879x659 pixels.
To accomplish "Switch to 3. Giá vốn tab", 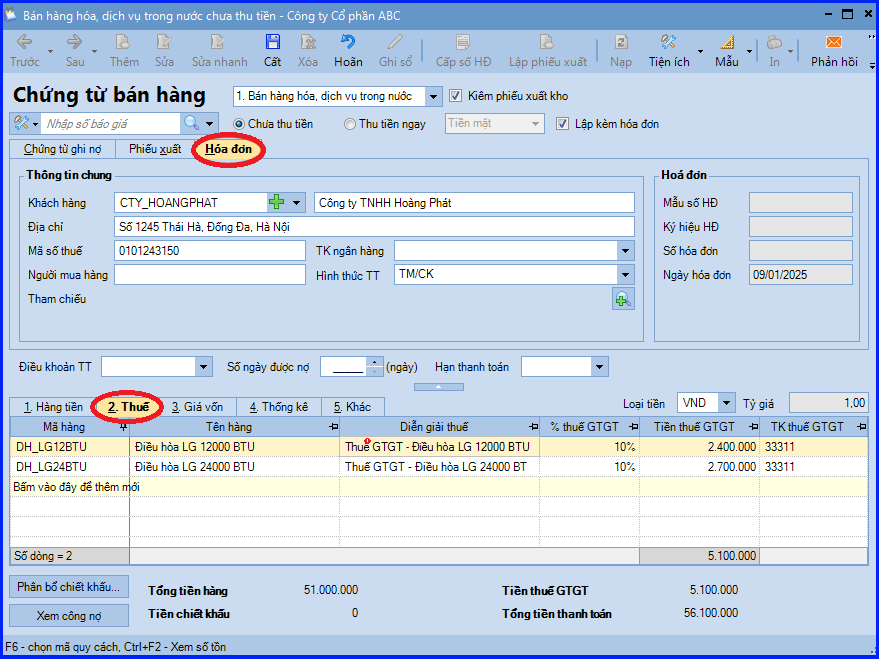I will [x=197, y=407].
